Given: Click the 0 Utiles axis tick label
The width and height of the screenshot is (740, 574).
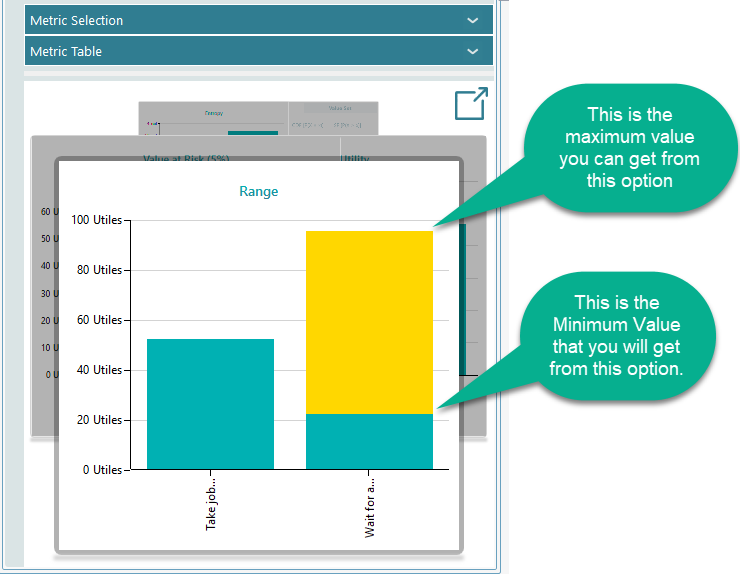Looking at the screenshot, I should point(101,470).
